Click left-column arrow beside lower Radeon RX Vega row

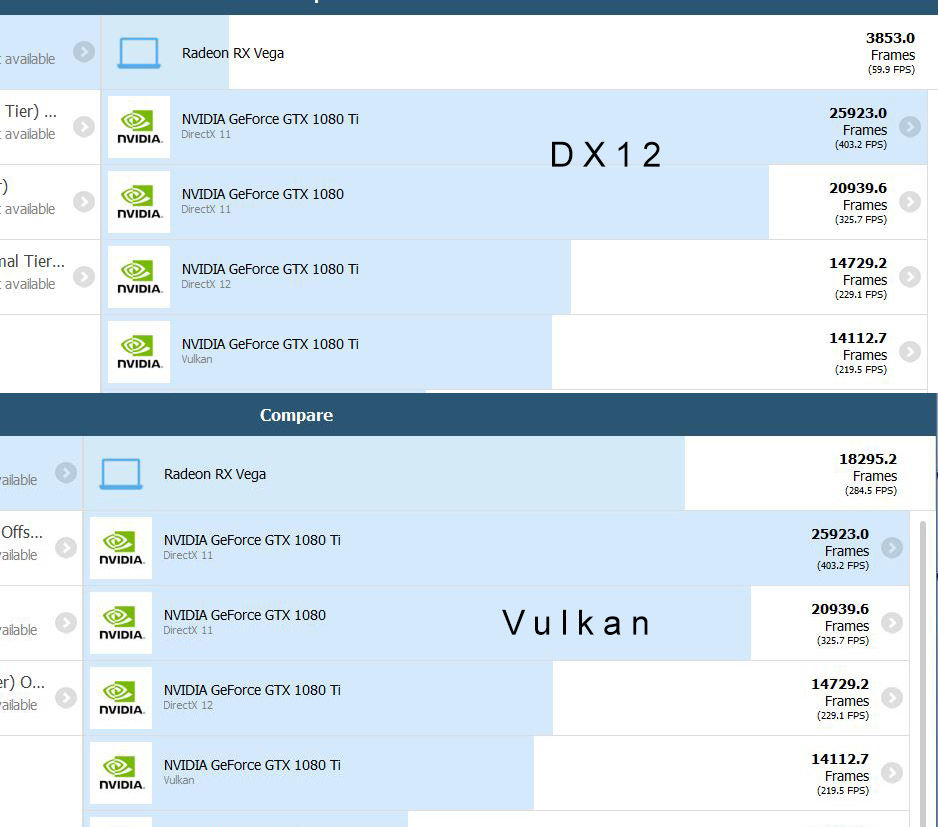coord(66,473)
